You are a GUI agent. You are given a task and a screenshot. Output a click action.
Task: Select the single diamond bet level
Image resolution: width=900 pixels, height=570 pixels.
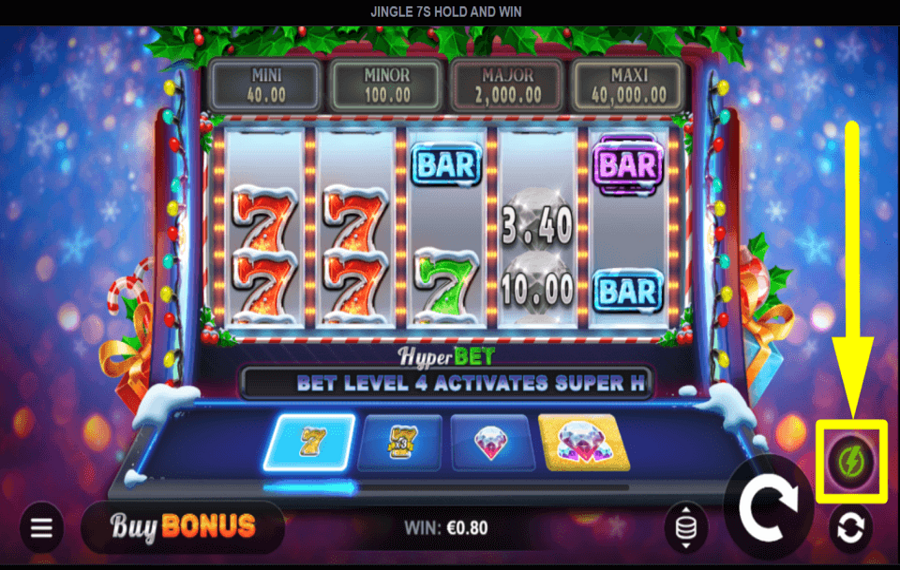coord(491,443)
